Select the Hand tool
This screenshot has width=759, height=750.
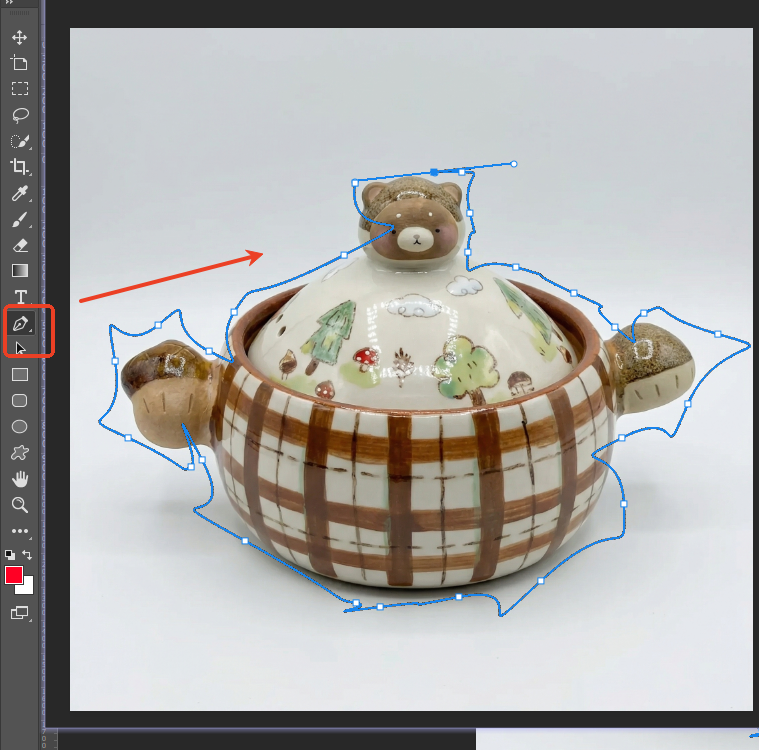point(19,478)
